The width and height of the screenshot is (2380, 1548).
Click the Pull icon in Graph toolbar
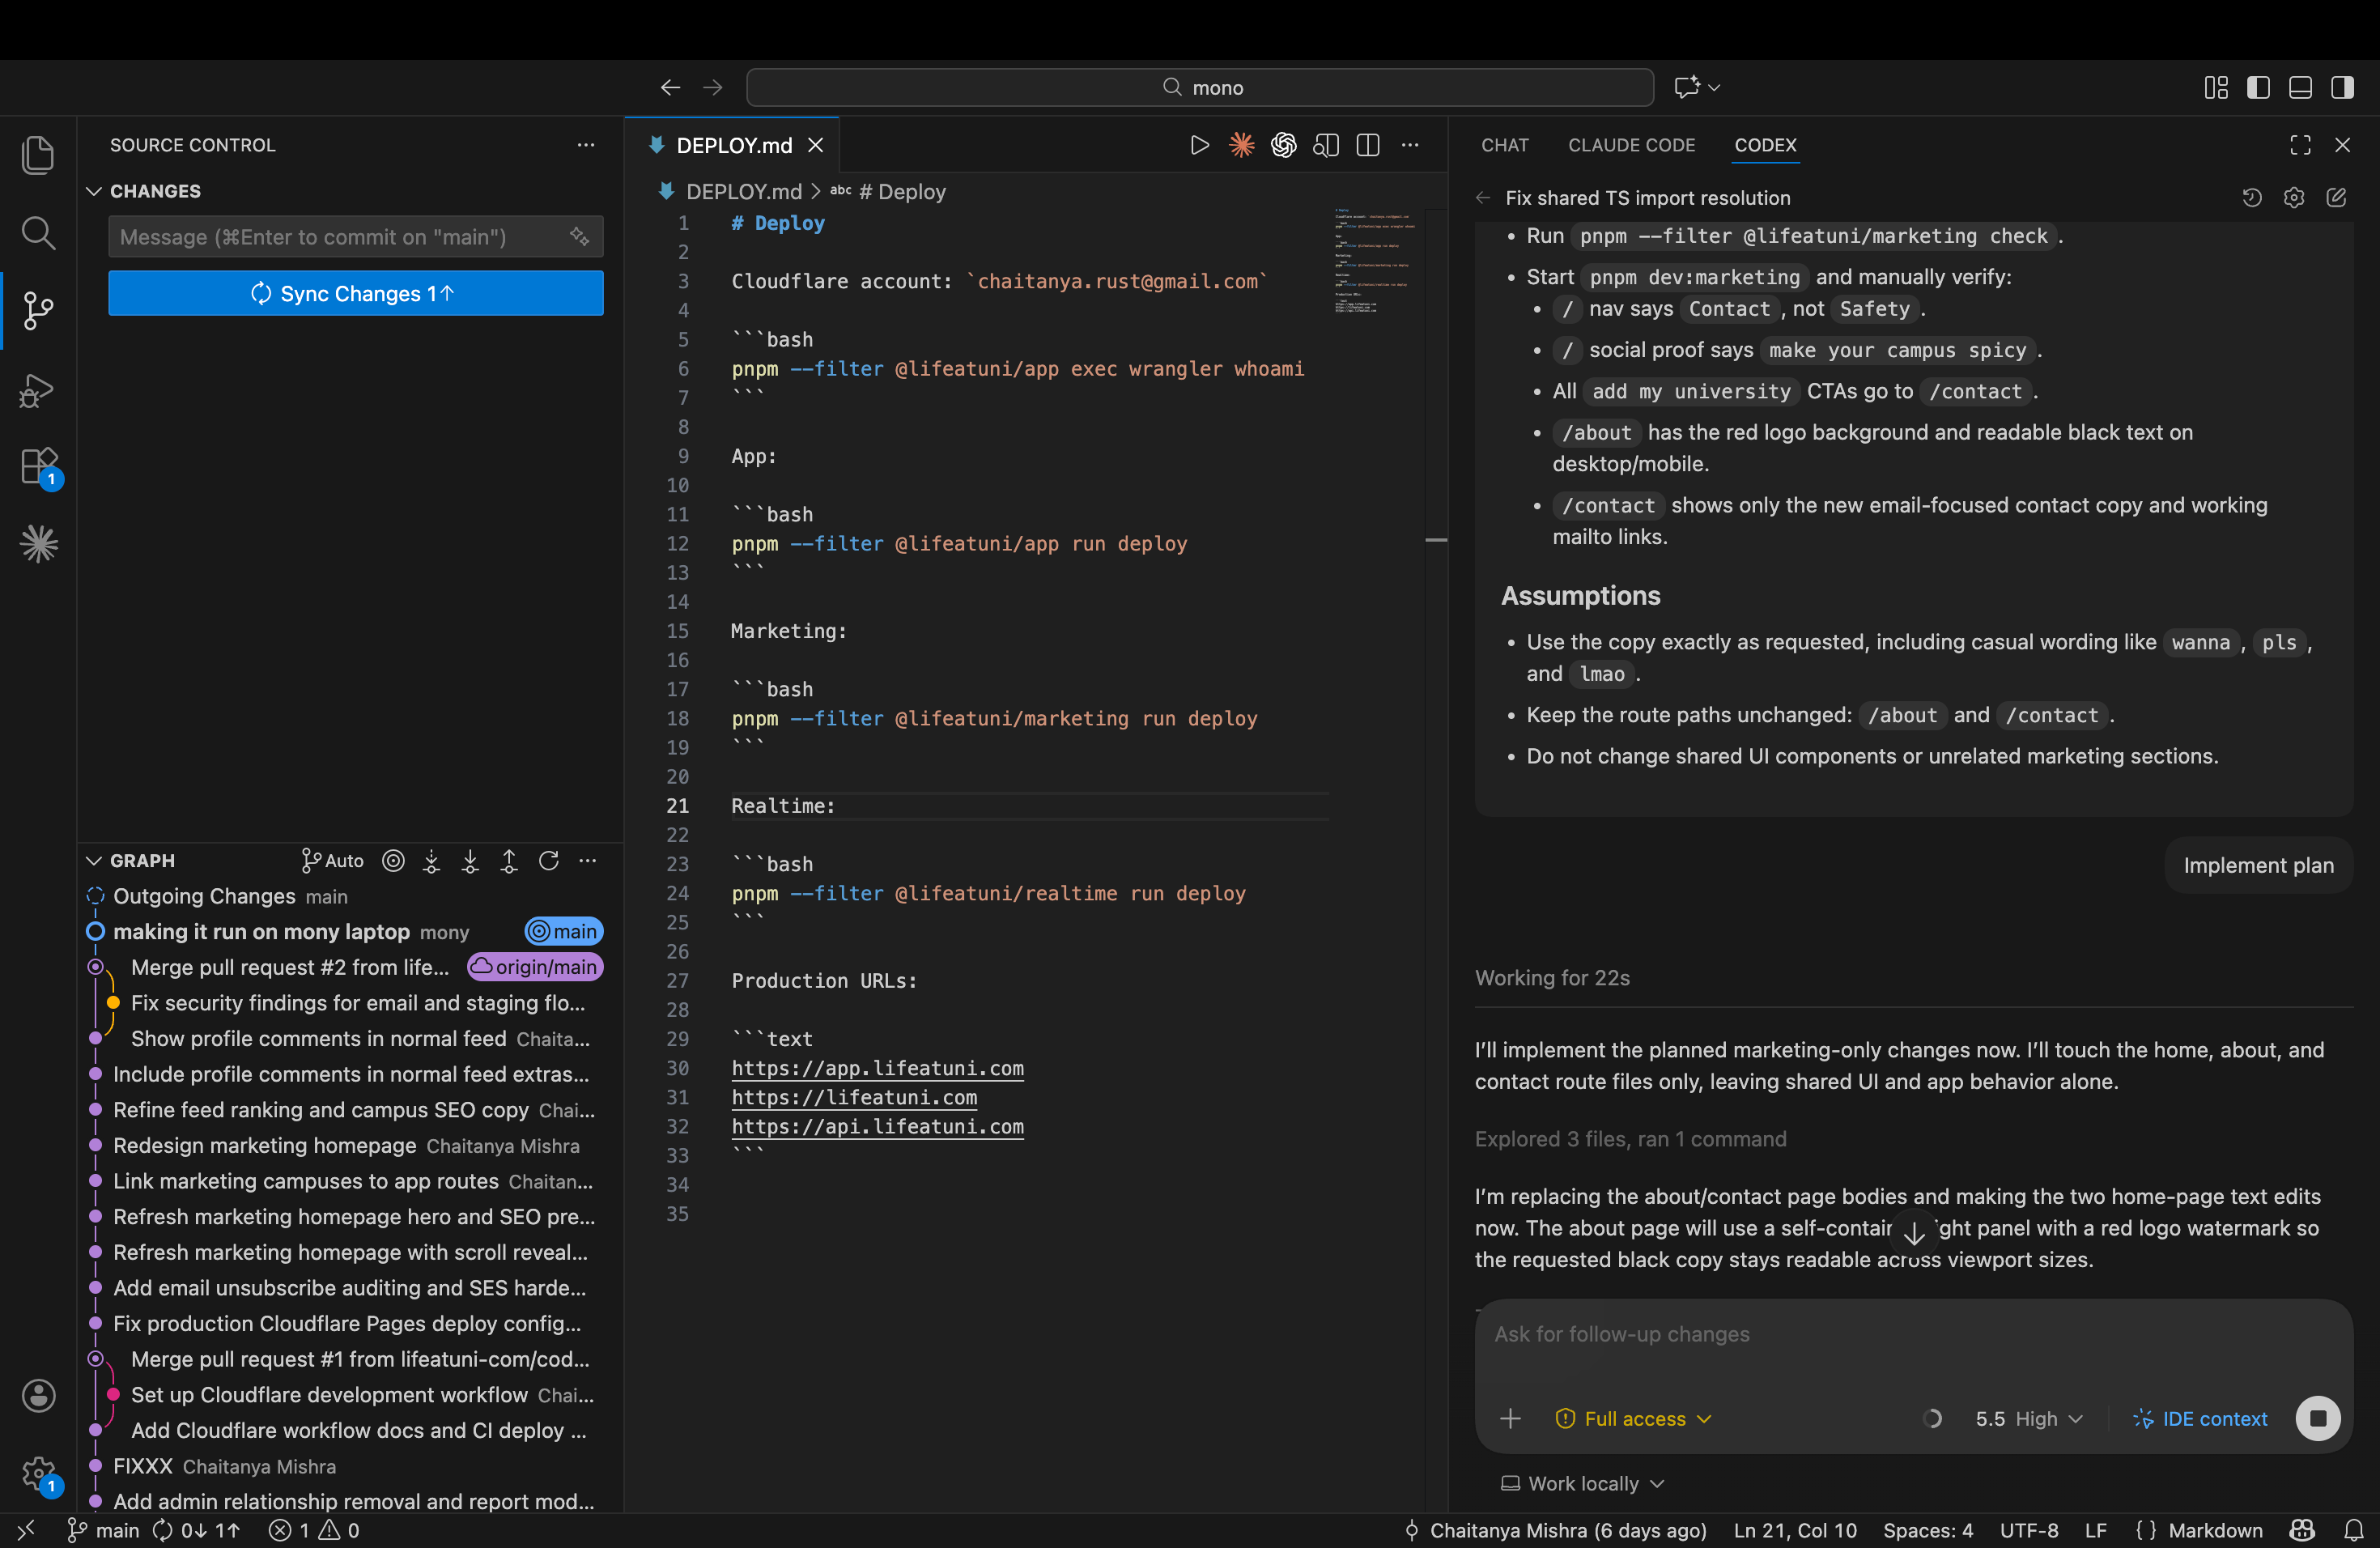(470, 861)
